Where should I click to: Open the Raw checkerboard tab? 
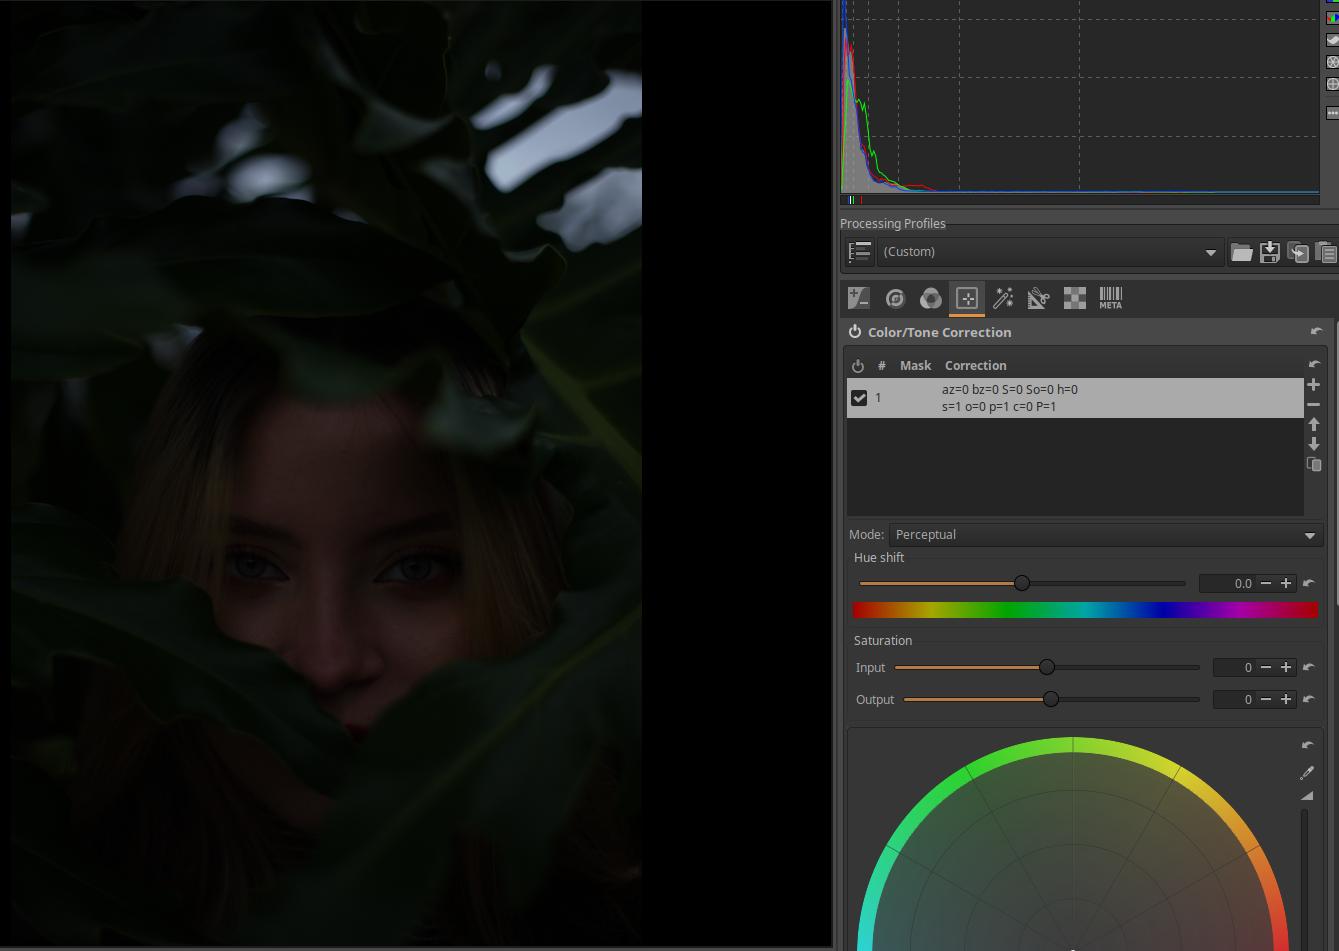click(x=1074, y=298)
